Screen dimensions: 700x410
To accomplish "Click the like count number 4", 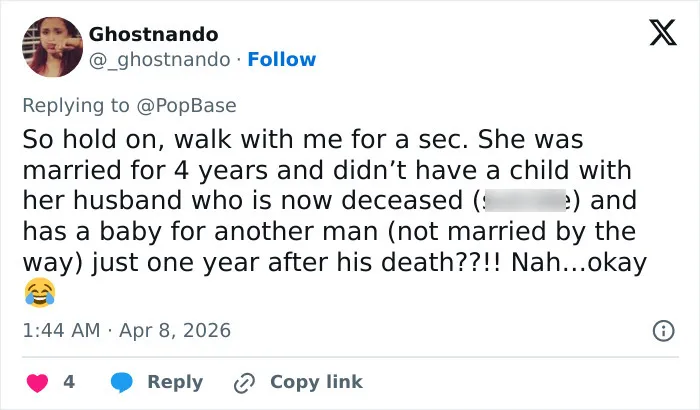I will pyautogui.click(x=69, y=382).
